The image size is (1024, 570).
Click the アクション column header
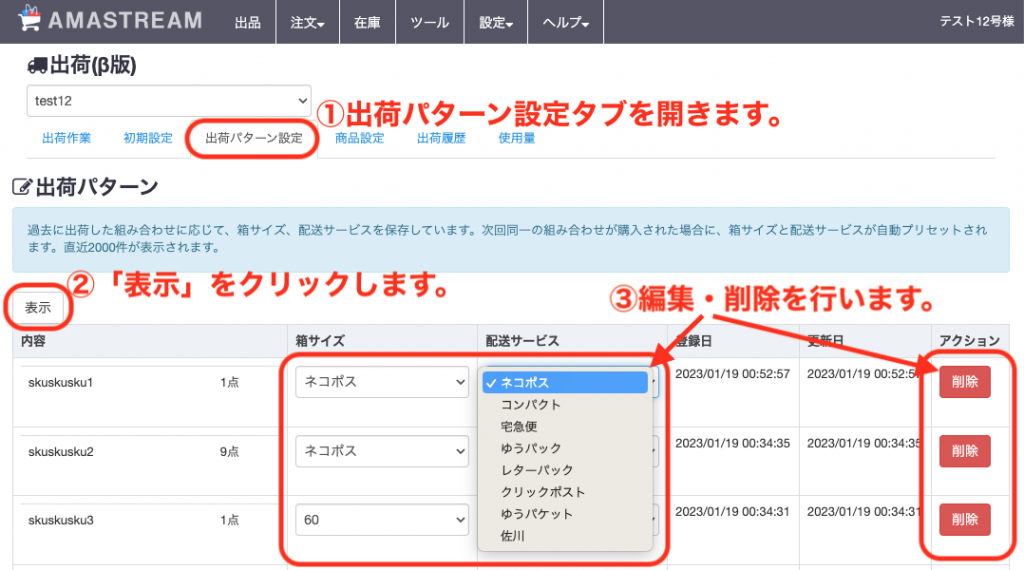point(969,341)
